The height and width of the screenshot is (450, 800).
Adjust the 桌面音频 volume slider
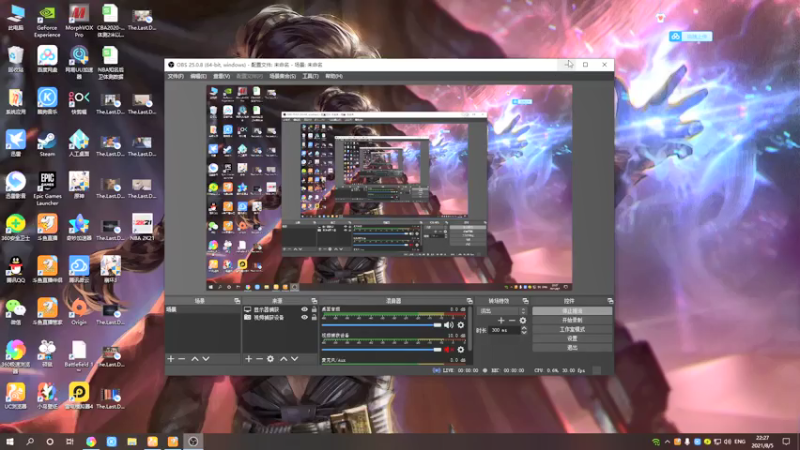(381, 325)
